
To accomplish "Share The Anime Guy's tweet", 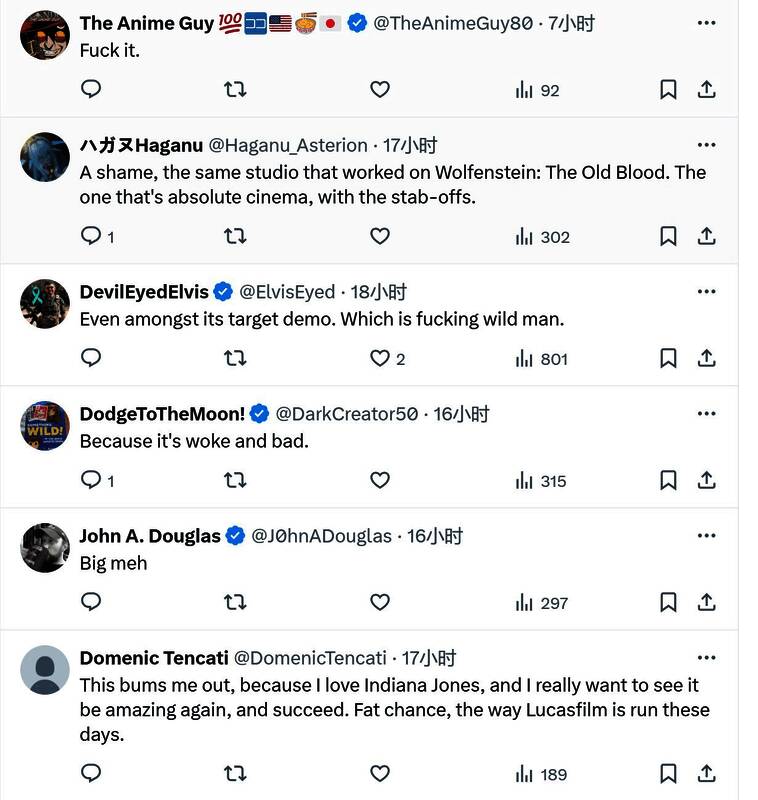I will pyautogui.click(x=706, y=90).
